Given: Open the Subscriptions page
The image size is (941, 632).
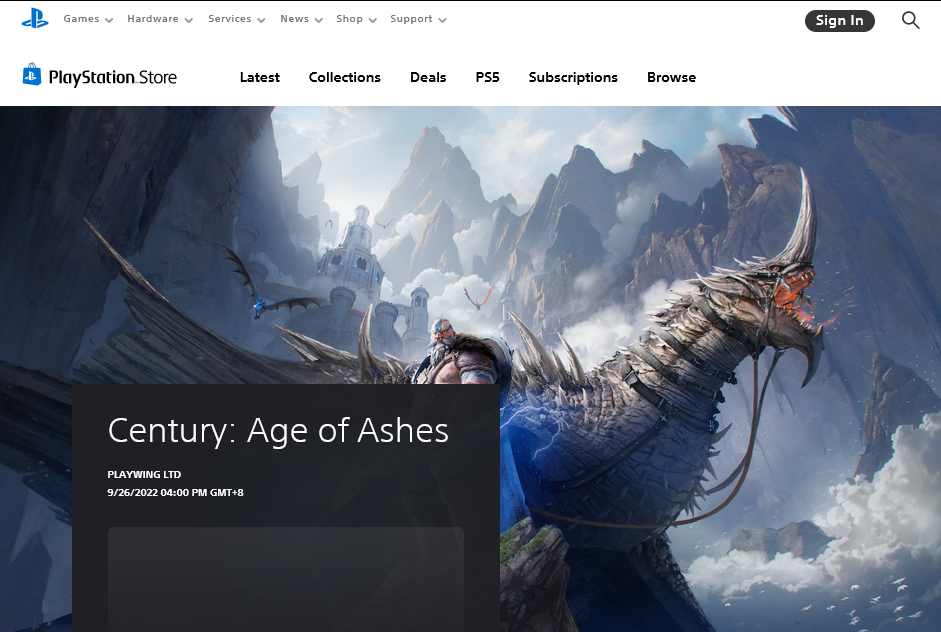Looking at the screenshot, I should [x=573, y=77].
